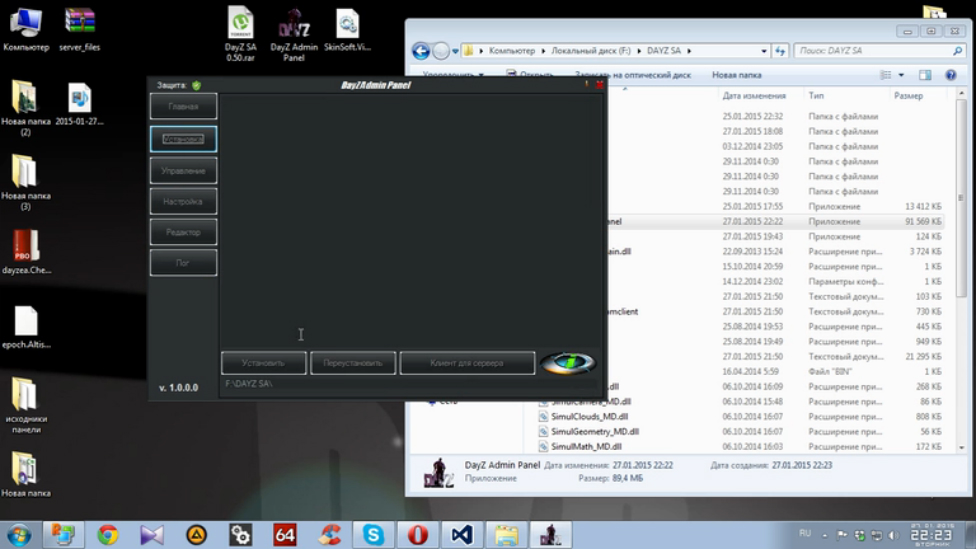Select the DayZ Admin Panel desktop shortcut
This screenshot has width=976, height=549.
294,34
